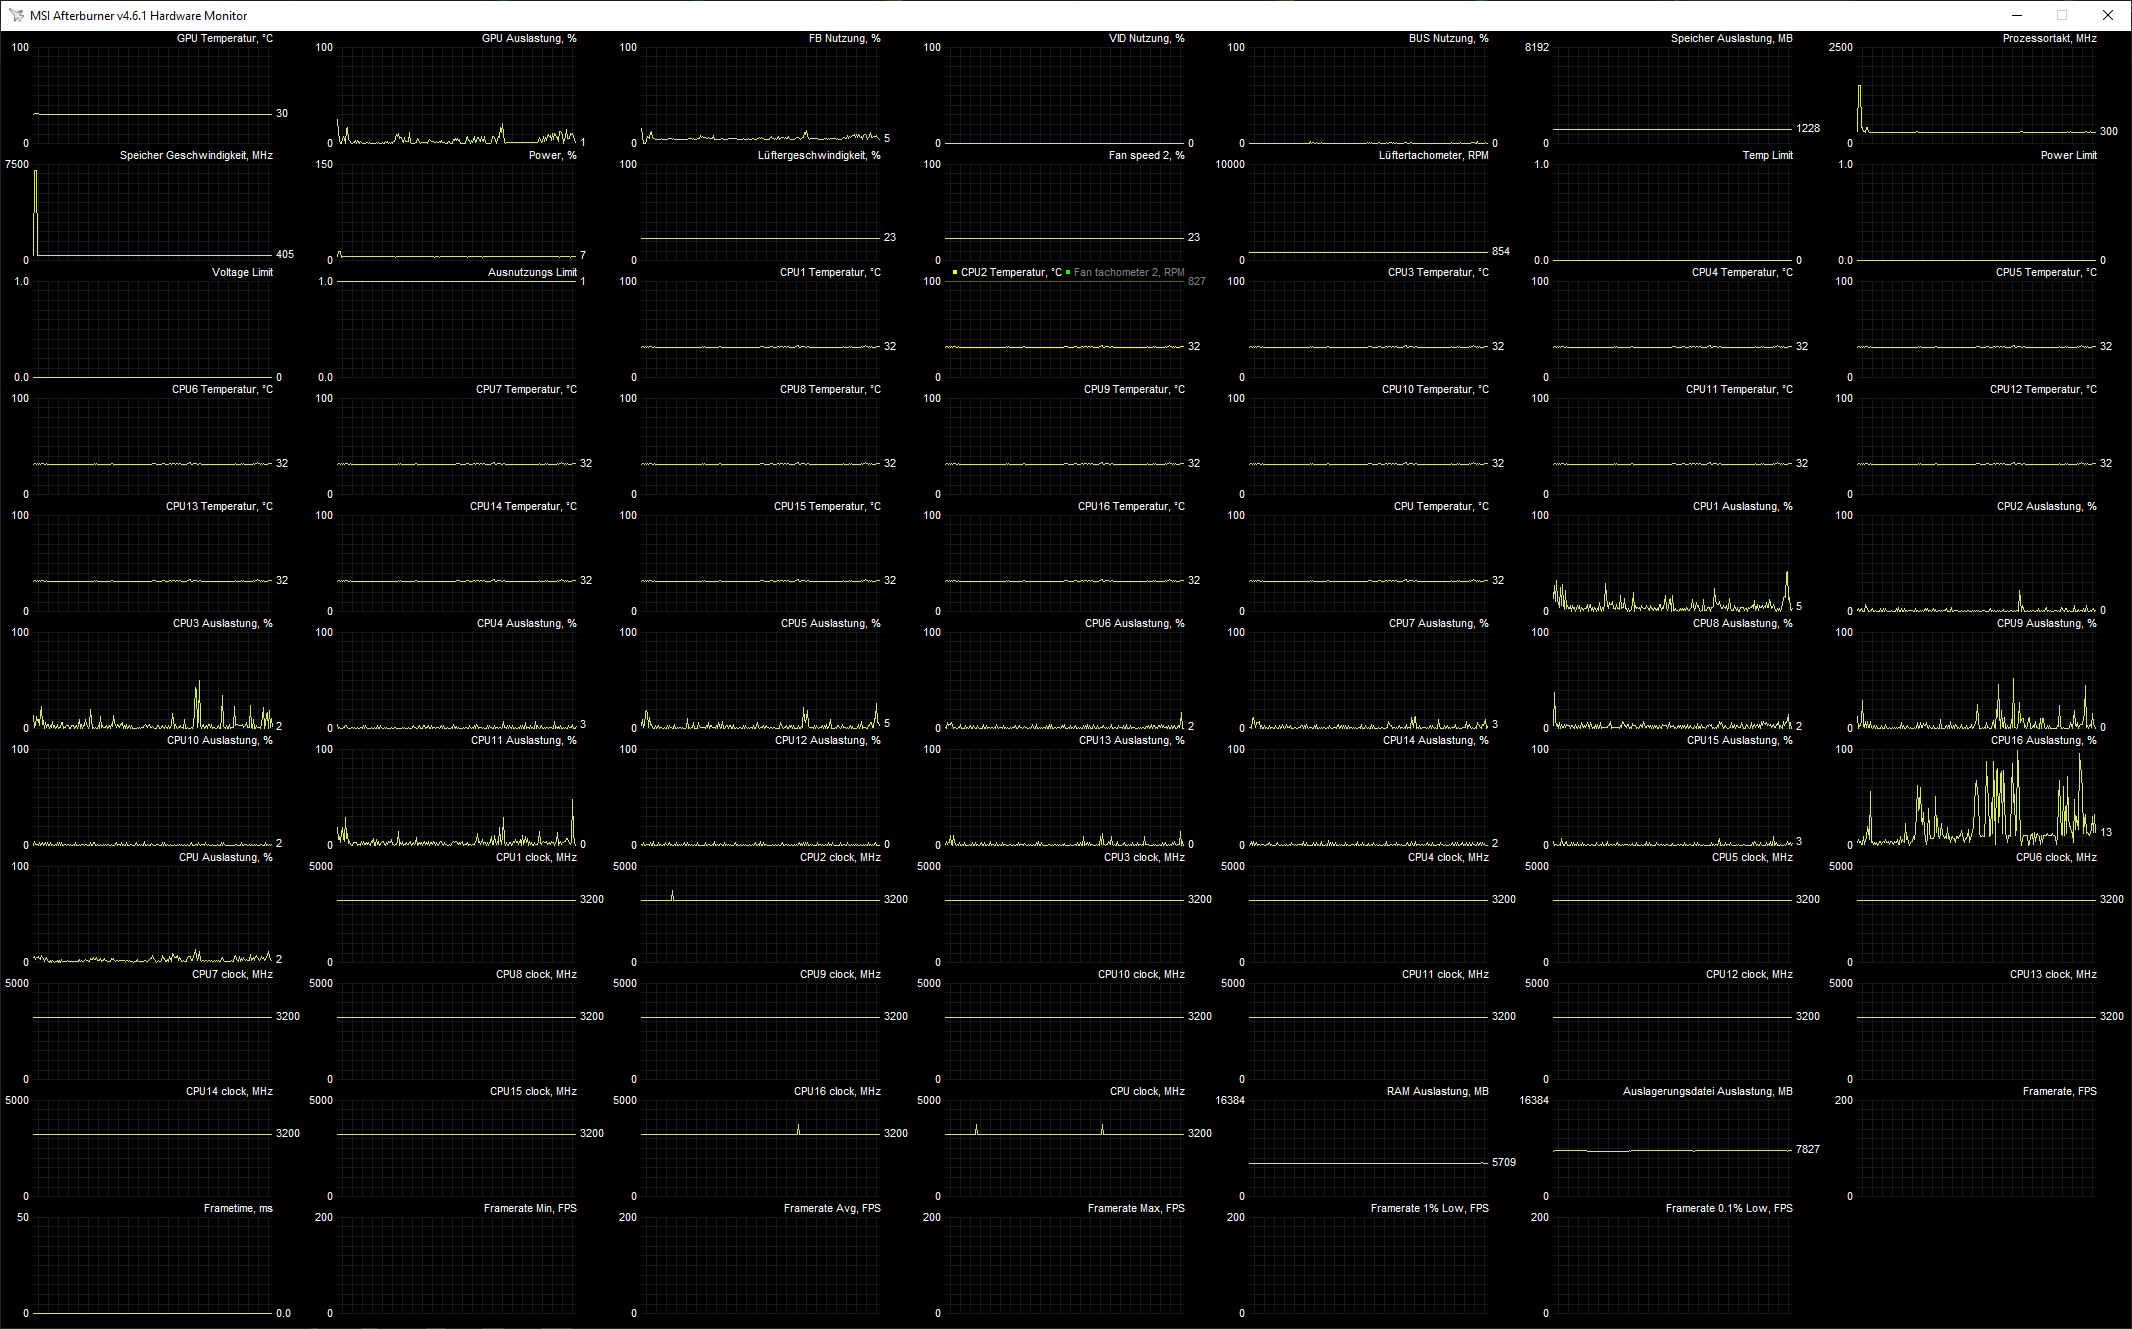The height and width of the screenshot is (1329, 2132).
Task: Close the Hardware Monitor window
Action: 2107,15
